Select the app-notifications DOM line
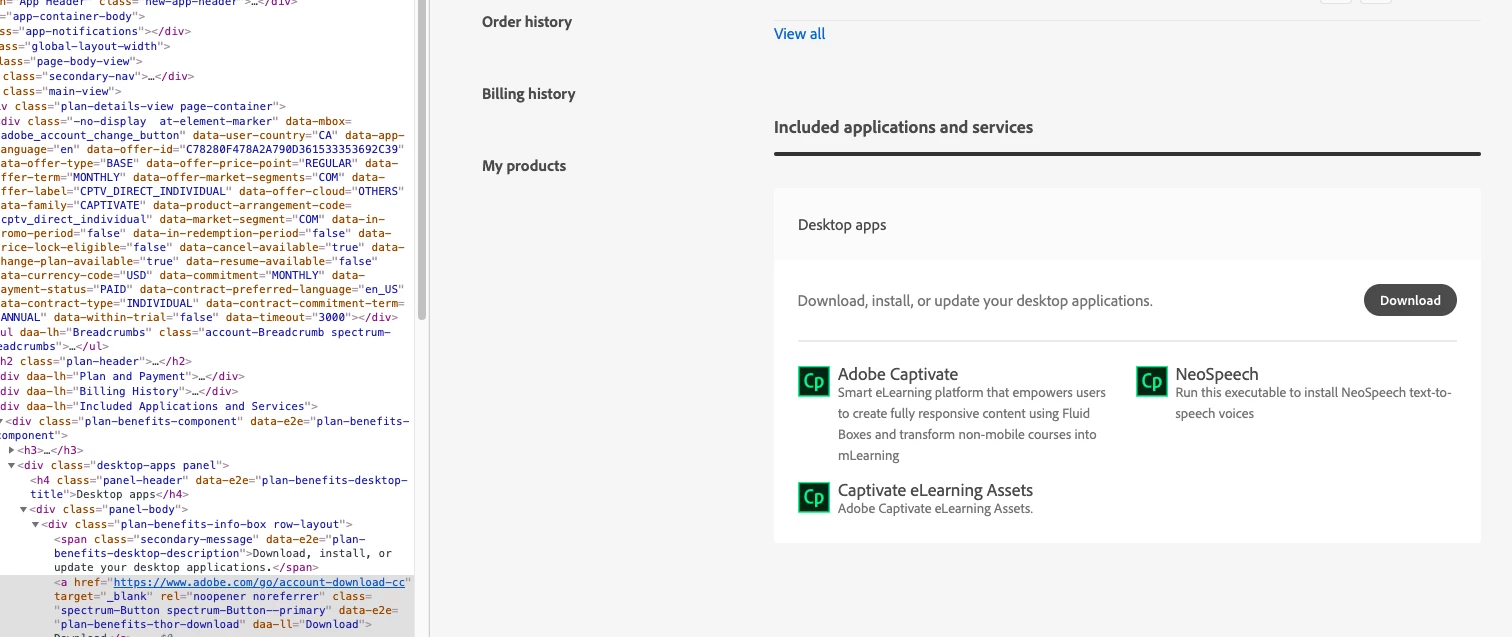 click(x=95, y=31)
